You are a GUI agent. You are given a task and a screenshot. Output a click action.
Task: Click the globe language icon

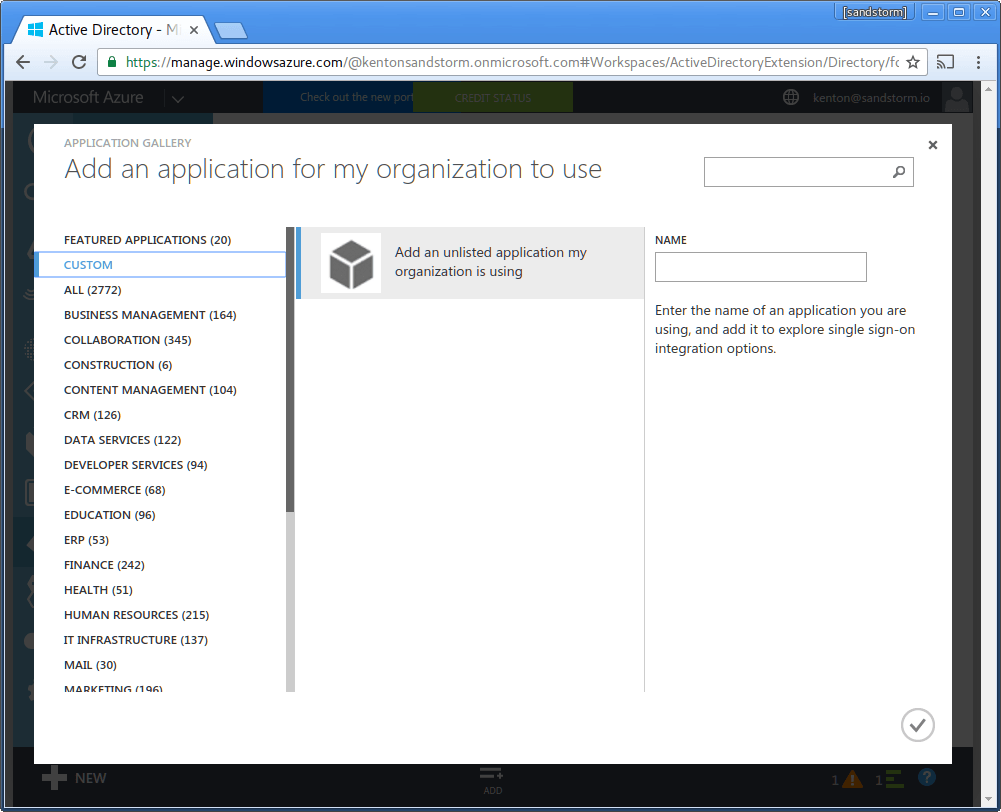pos(791,97)
